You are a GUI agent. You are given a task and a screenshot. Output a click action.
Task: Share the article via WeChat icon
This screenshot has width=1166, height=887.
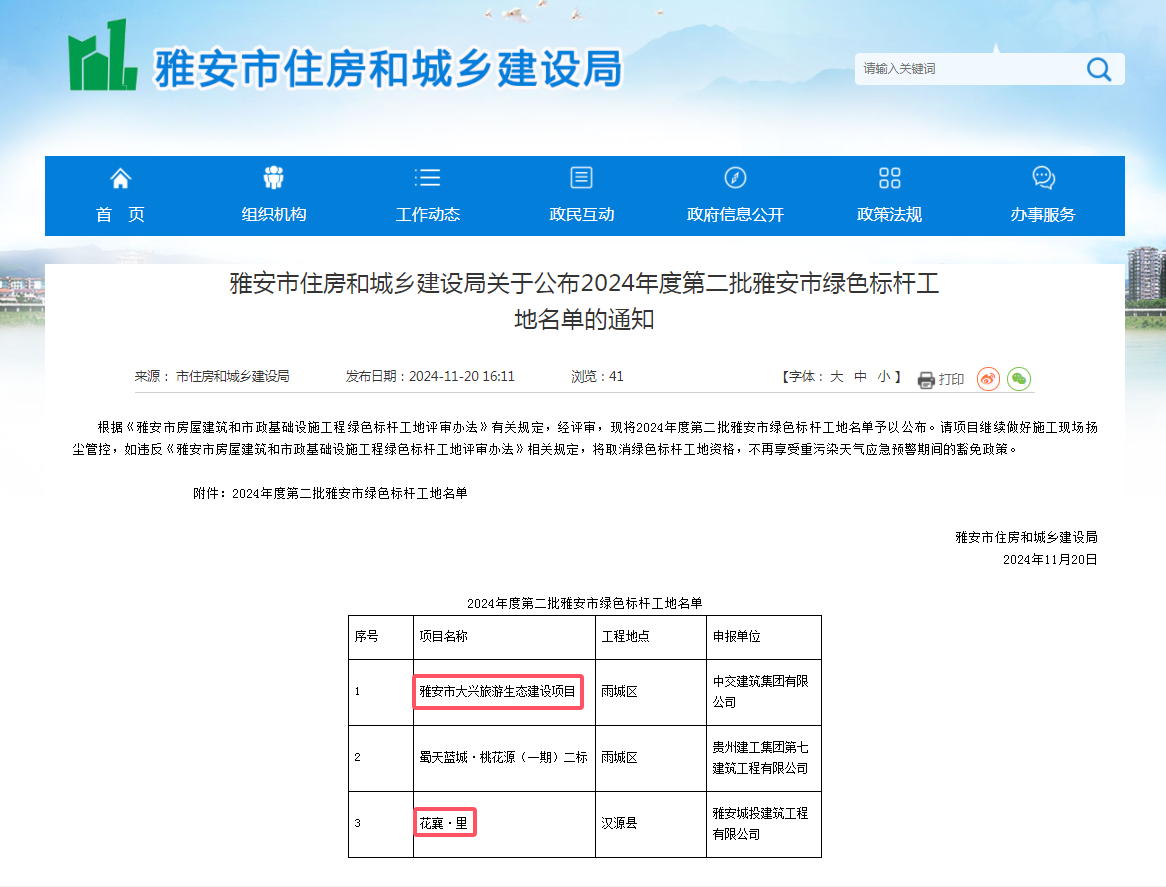(1019, 379)
